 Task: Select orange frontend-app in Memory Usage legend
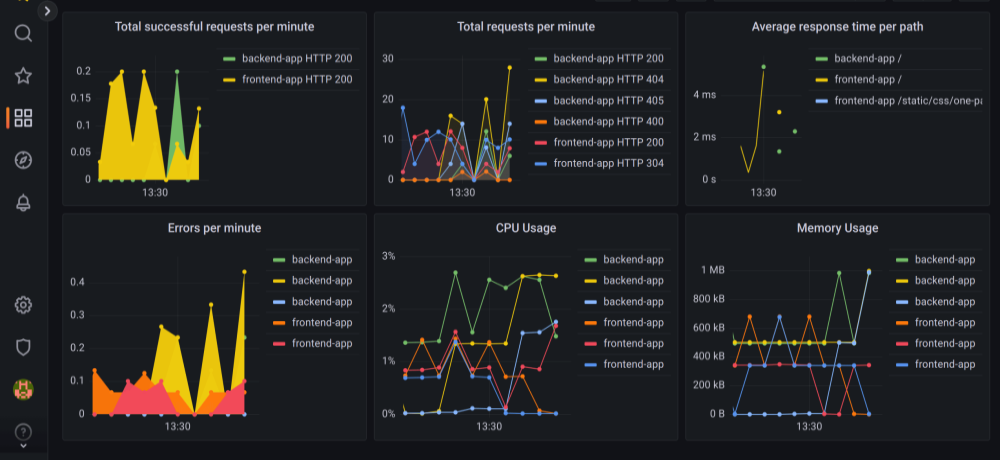coord(945,323)
